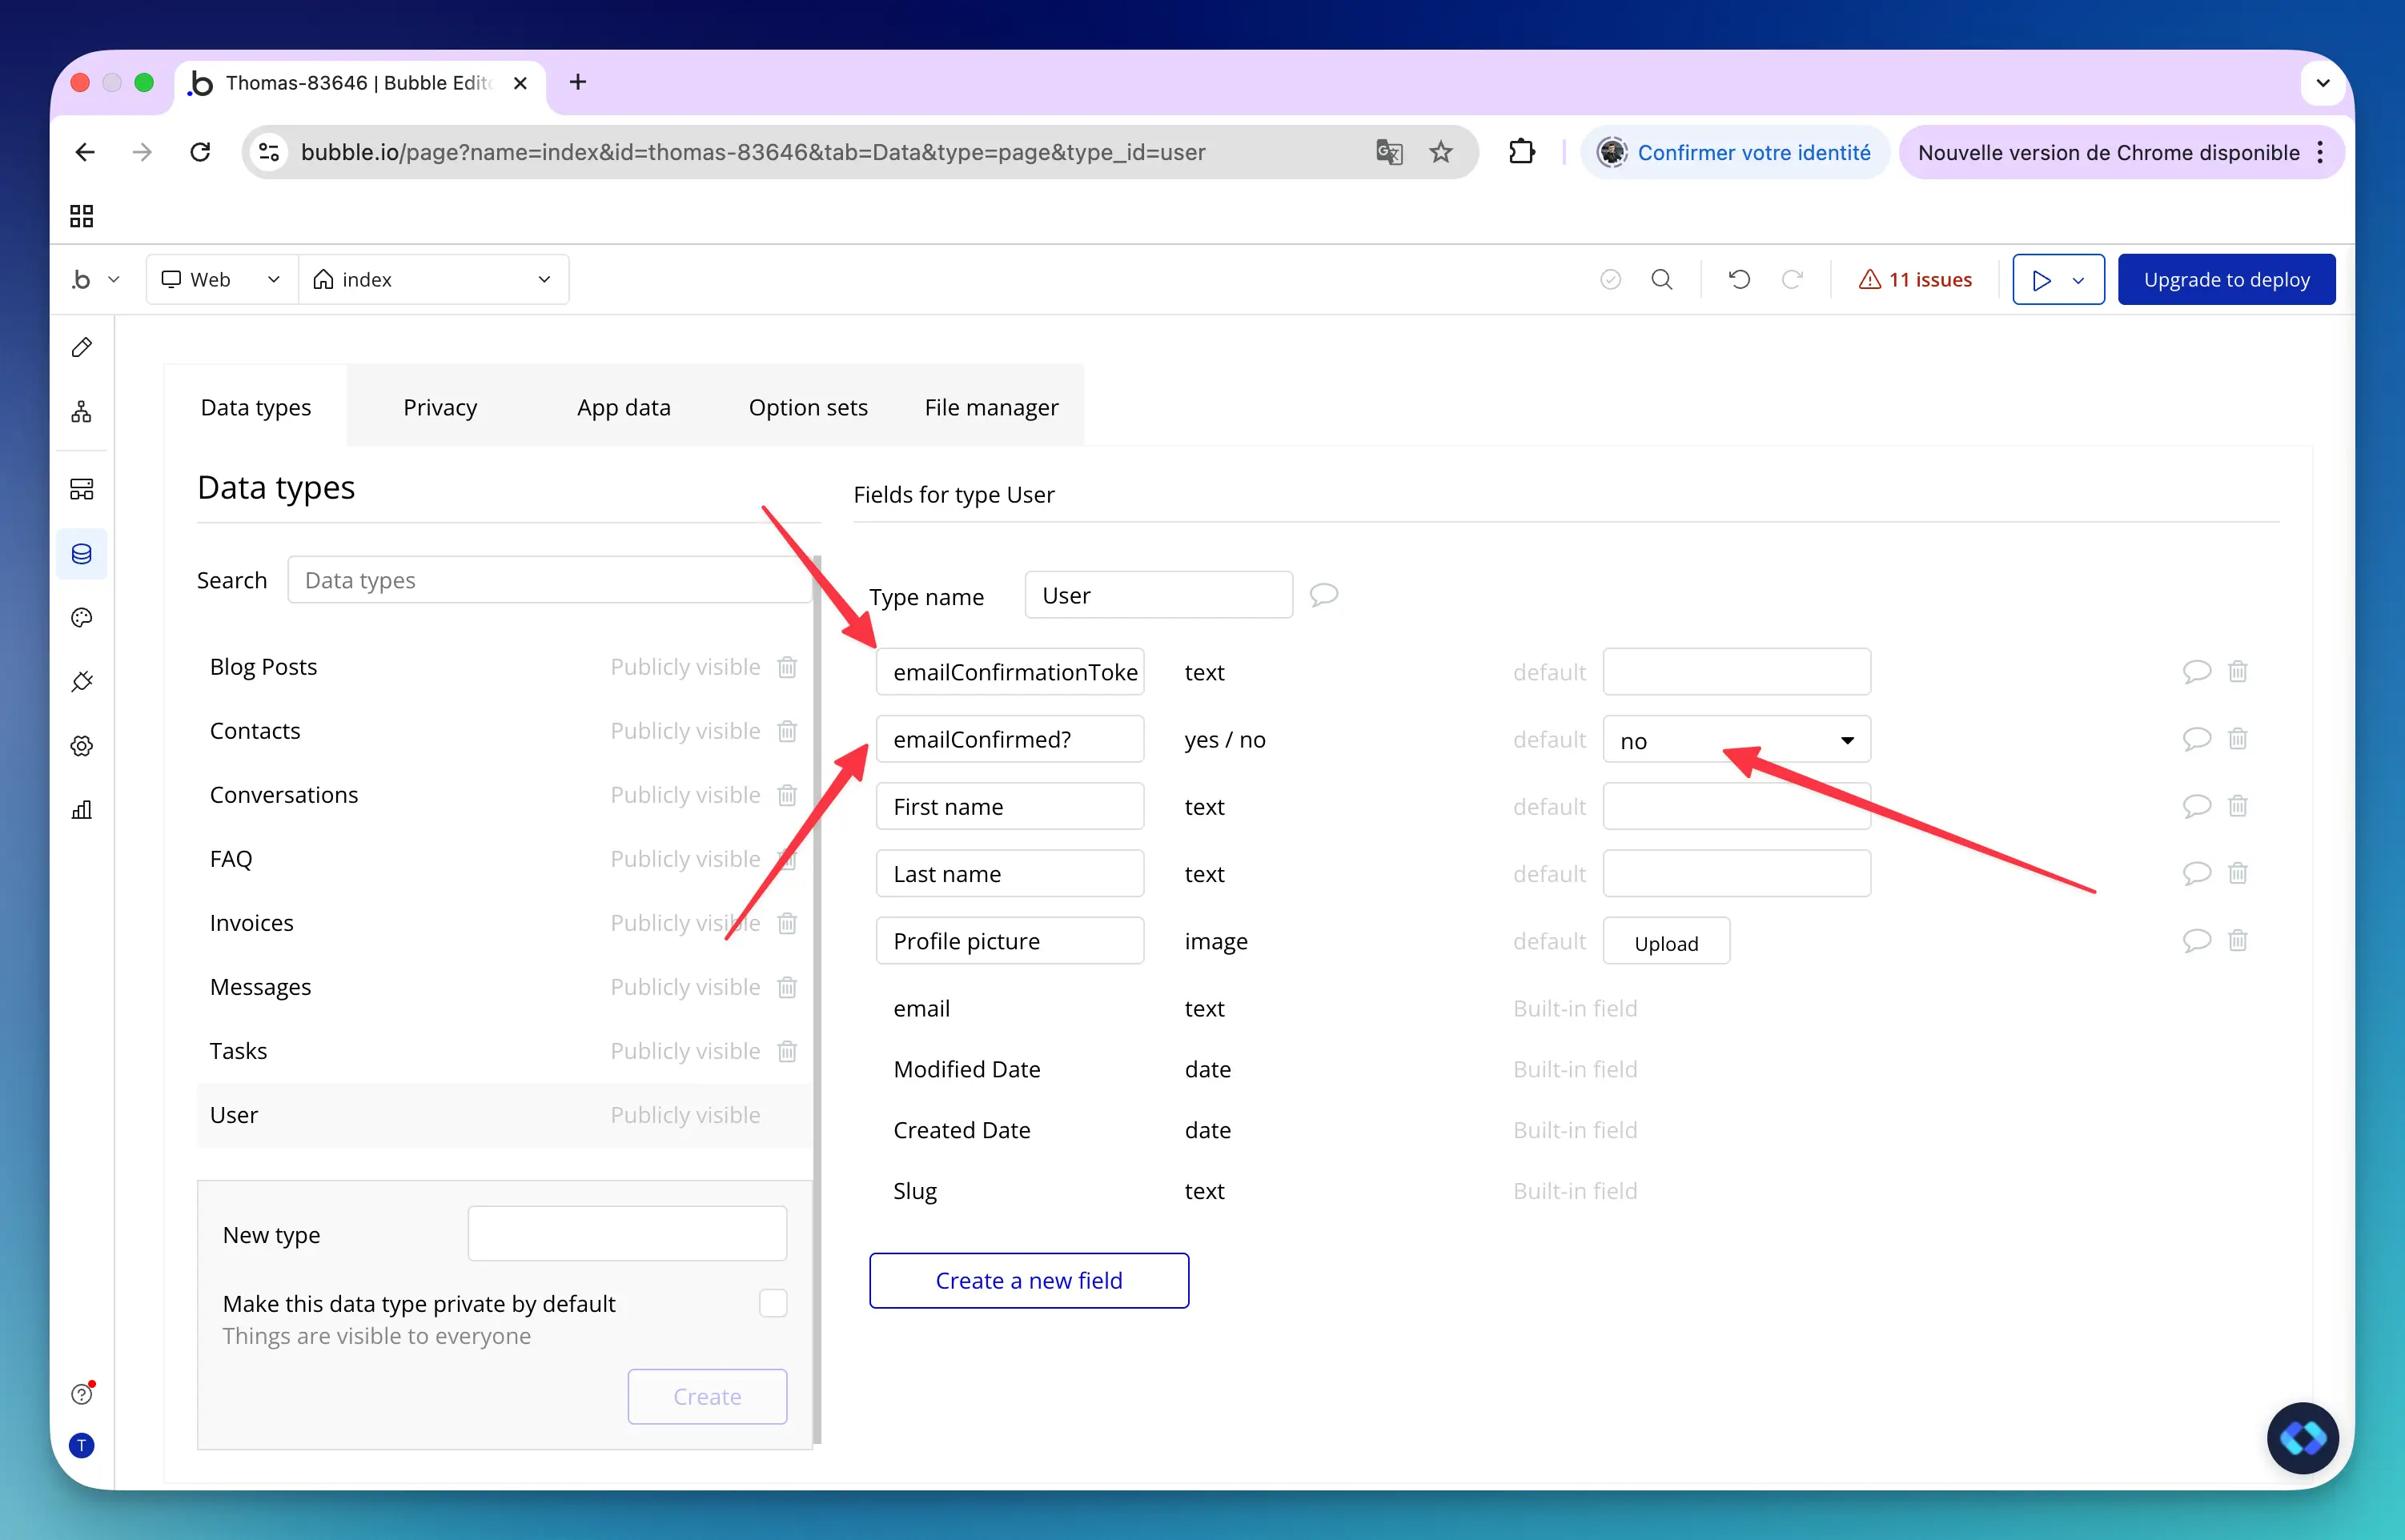Expand the preview run options arrow
The height and width of the screenshot is (1540, 2405).
2079,280
